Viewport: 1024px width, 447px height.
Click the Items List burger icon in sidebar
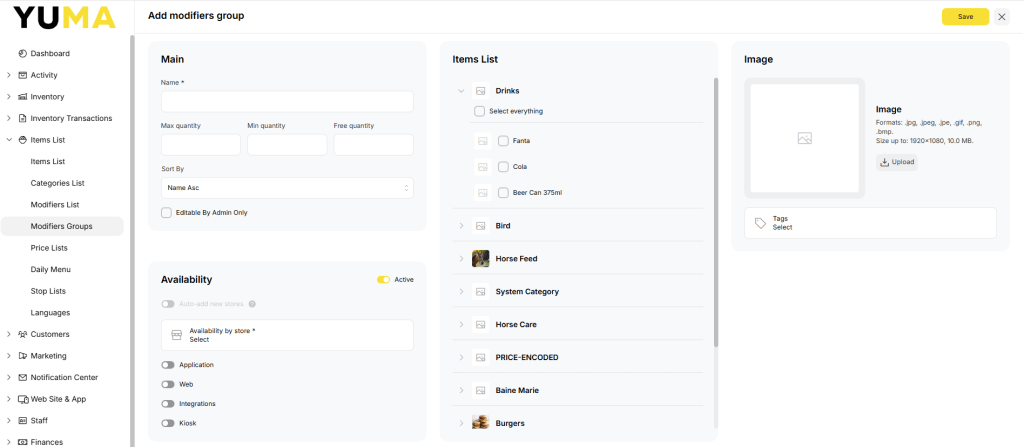pos(22,140)
